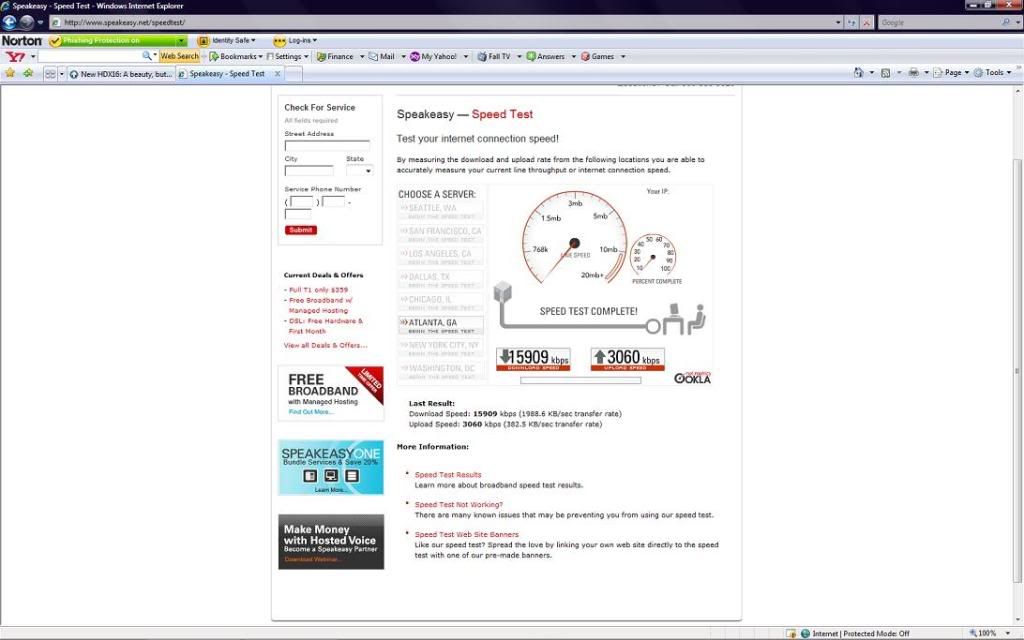Click the Yahoo toolbar search field
The image size is (1024, 640).
(89, 57)
